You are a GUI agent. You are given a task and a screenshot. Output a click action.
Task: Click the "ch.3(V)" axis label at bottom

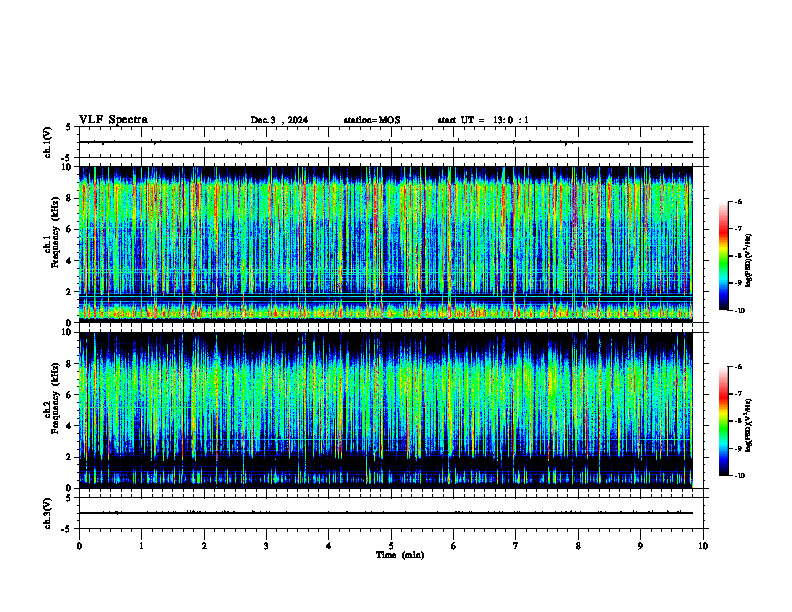point(48,513)
